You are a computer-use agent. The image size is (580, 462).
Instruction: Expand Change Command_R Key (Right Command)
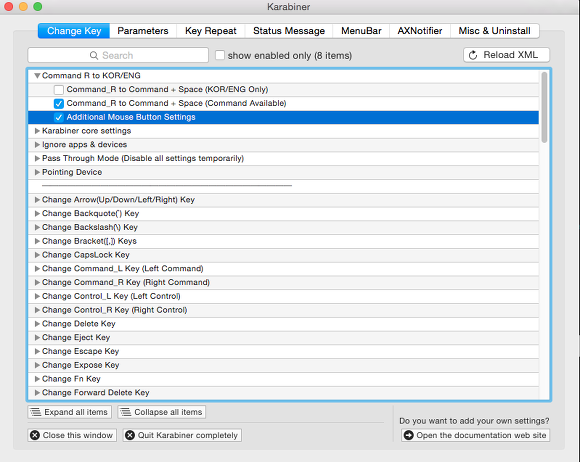pos(37,283)
